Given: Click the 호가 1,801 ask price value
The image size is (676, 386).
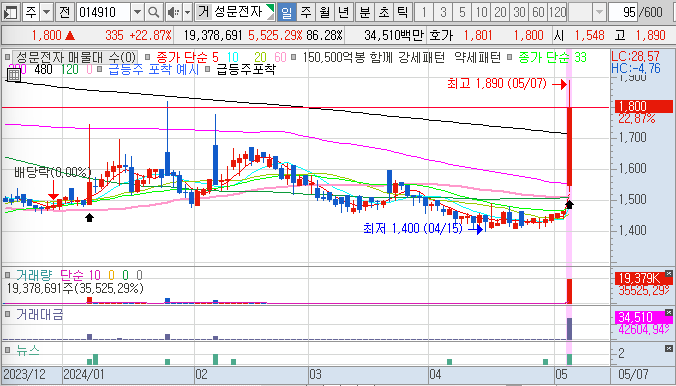Looking at the screenshot, I should (478, 35).
